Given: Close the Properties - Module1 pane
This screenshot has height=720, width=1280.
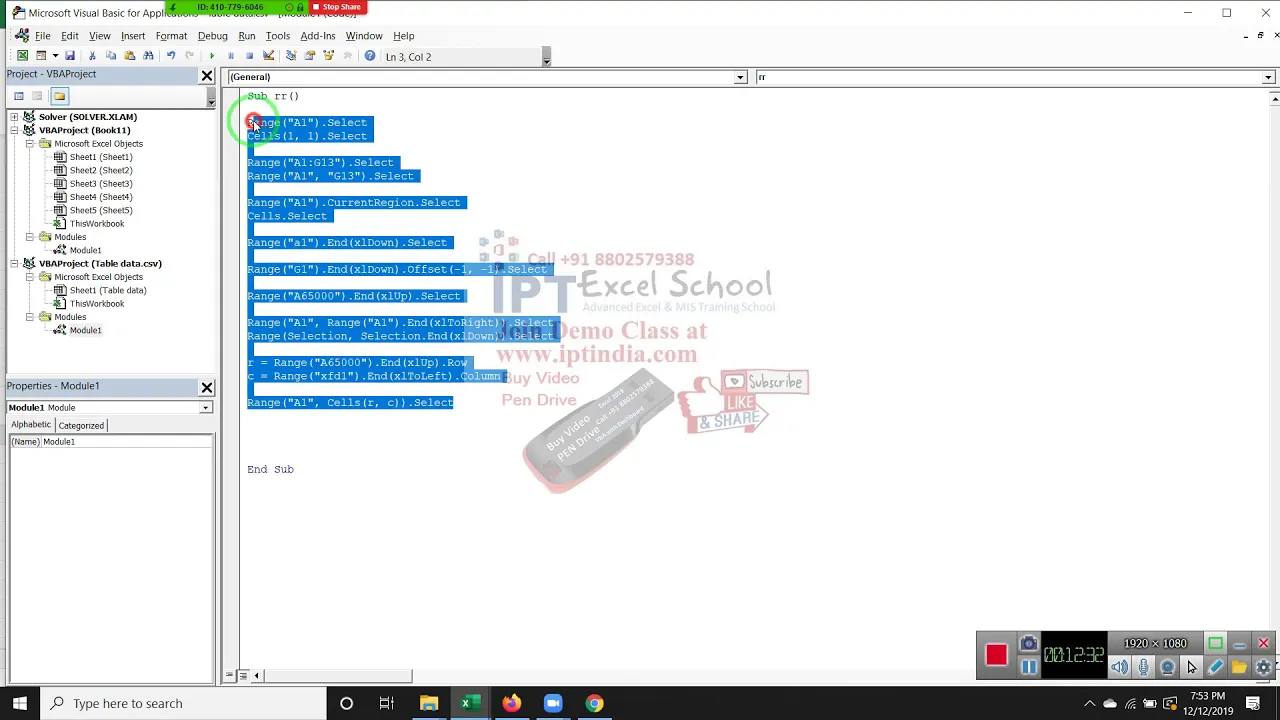Looking at the screenshot, I should 207,387.
